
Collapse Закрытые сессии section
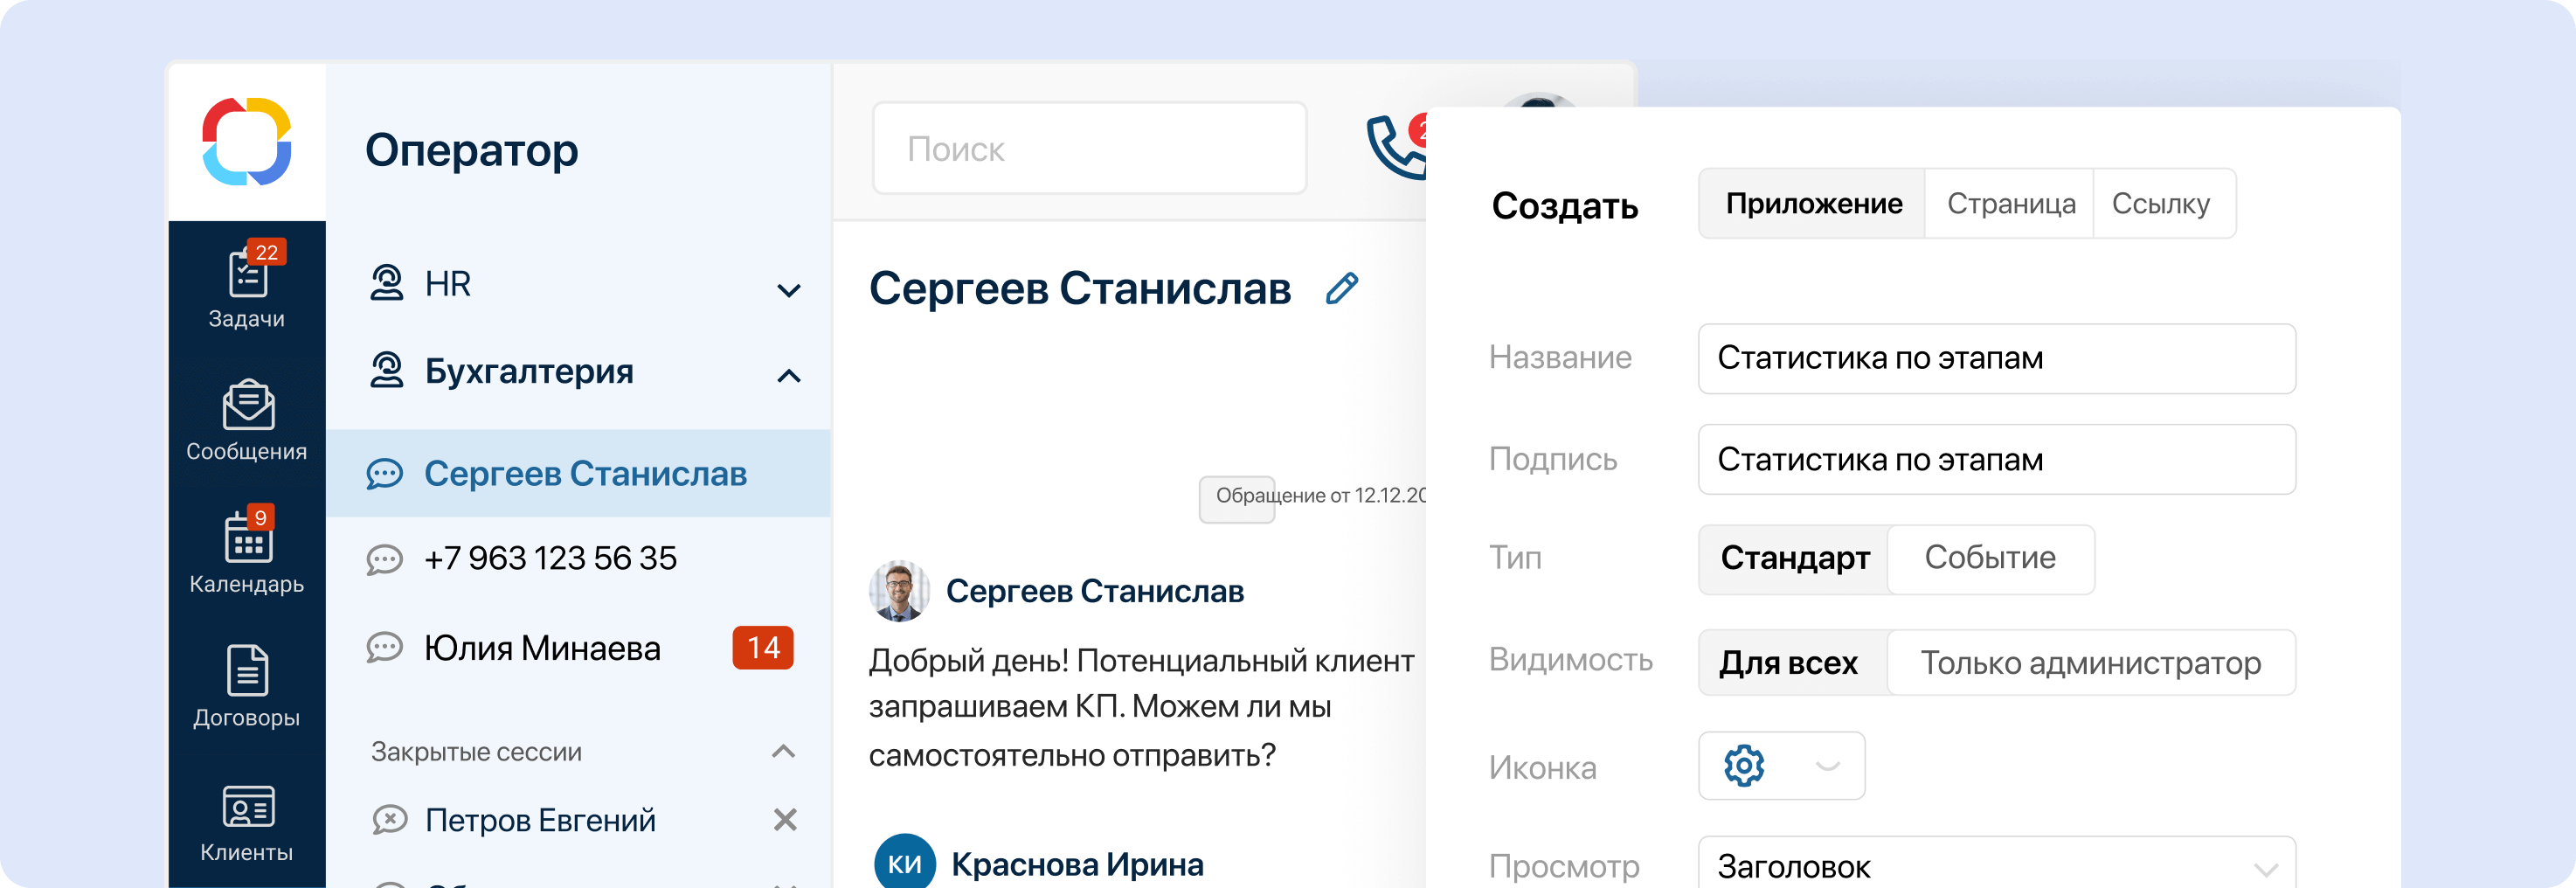pos(784,751)
